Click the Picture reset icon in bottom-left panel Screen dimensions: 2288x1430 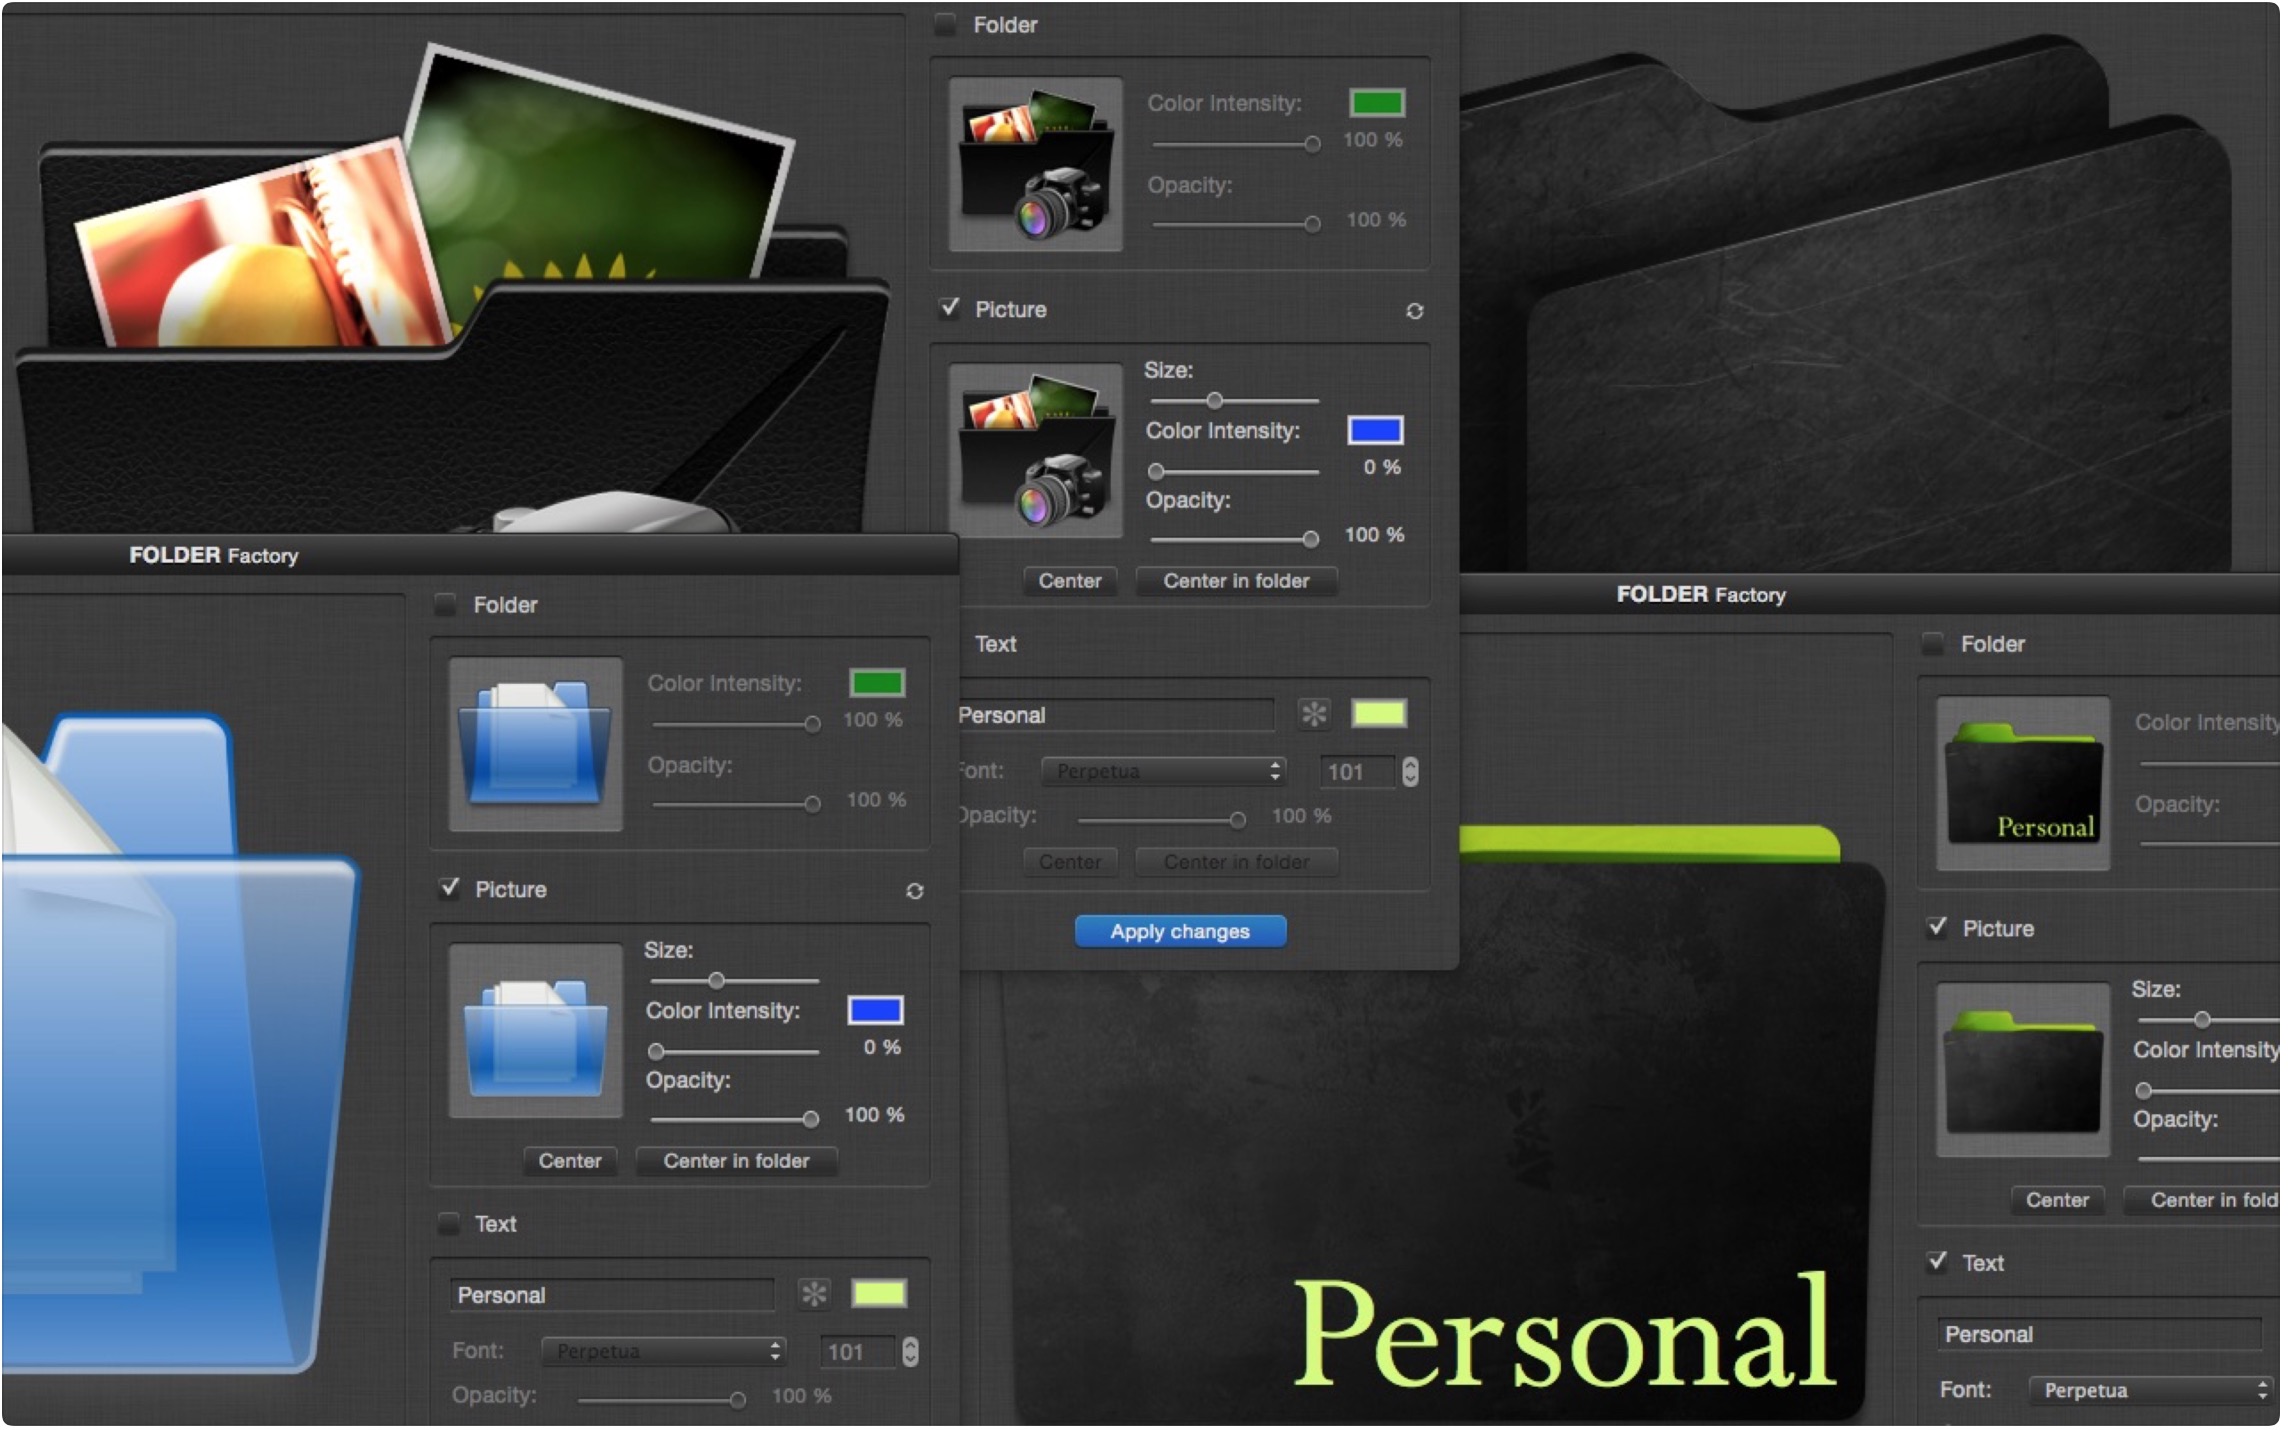[916, 892]
